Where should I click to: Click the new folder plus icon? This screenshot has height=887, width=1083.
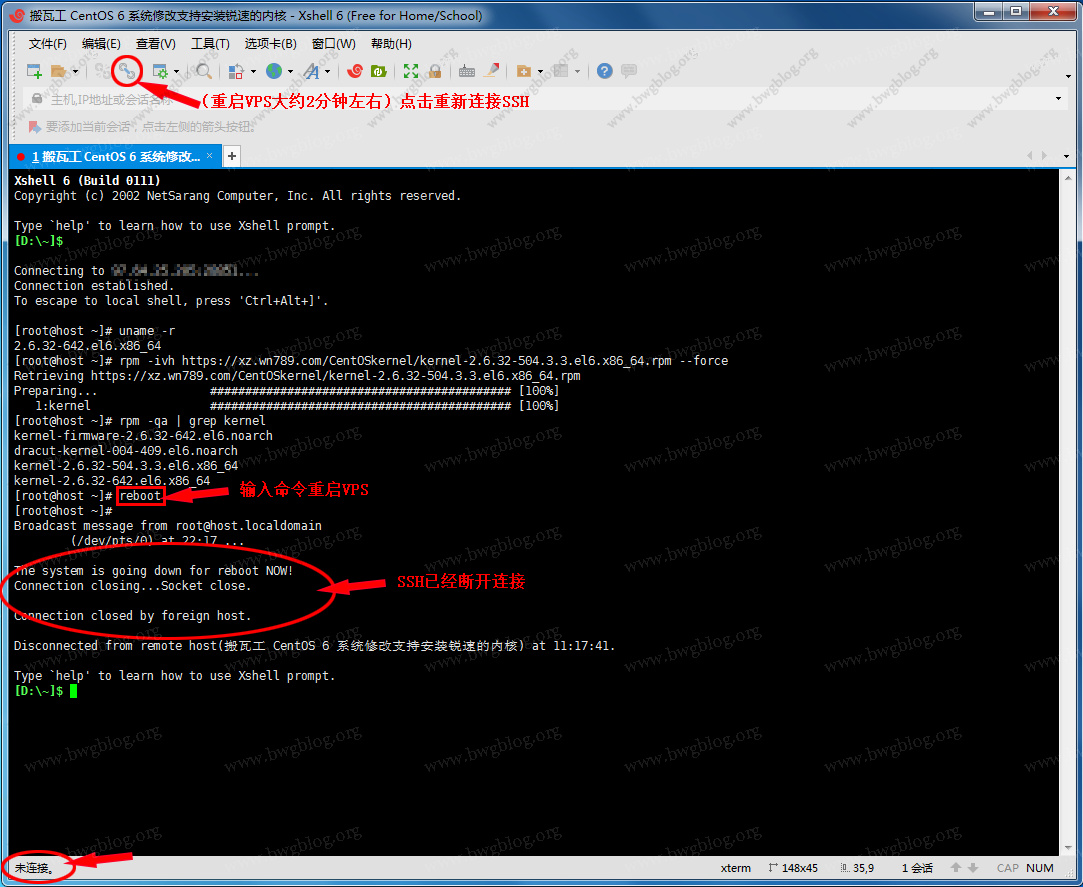coord(524,70)
